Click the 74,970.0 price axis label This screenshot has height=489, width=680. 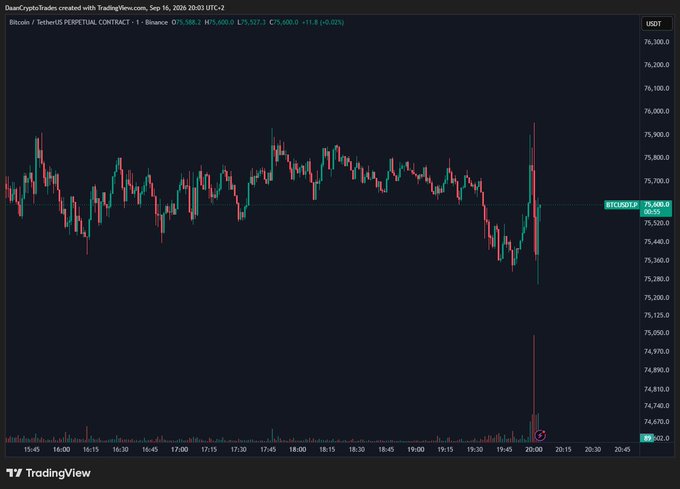click(656, 351)
